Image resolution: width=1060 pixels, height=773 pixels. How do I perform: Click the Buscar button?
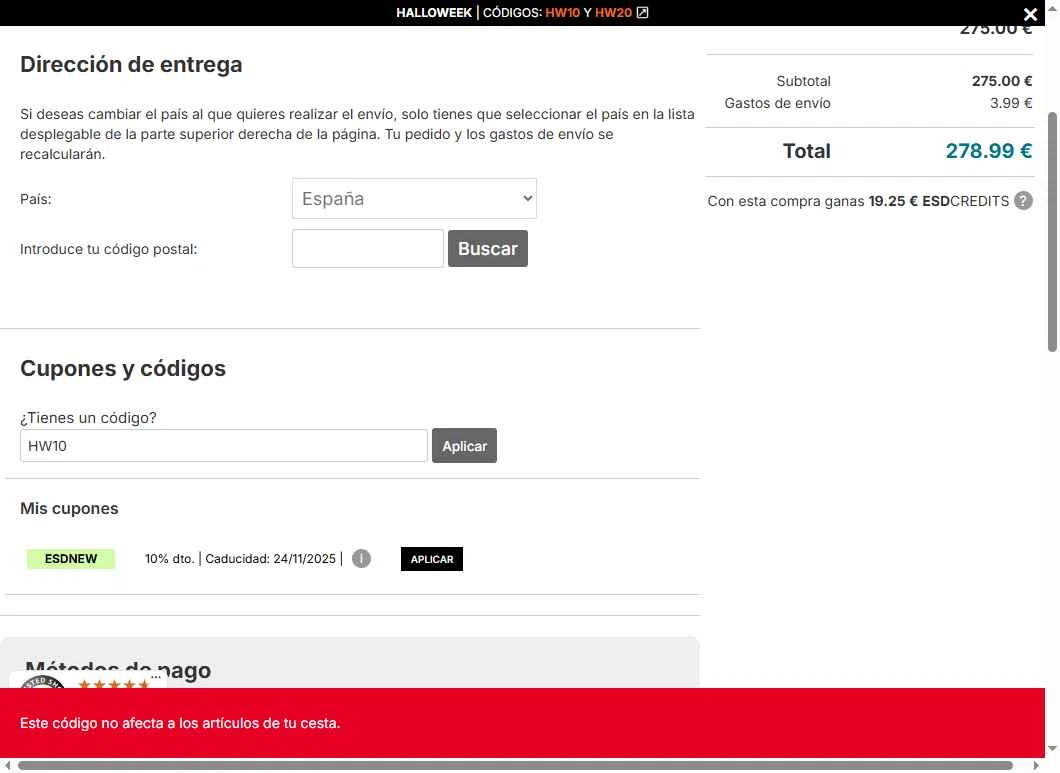[487, 248]
